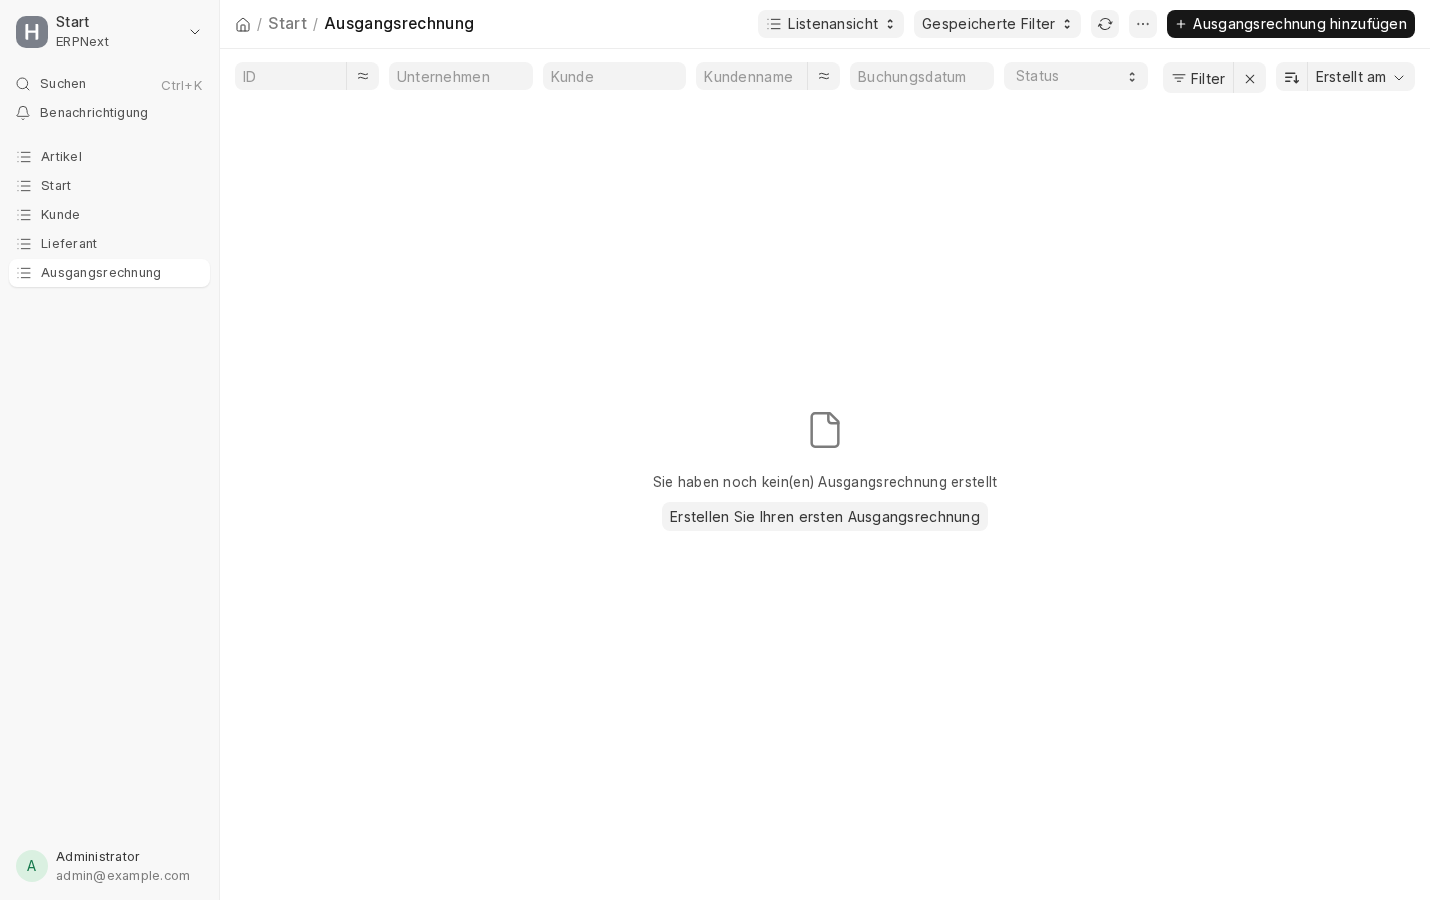
Task: Open the Status filter dropdown
Action: coord(1076,76)
